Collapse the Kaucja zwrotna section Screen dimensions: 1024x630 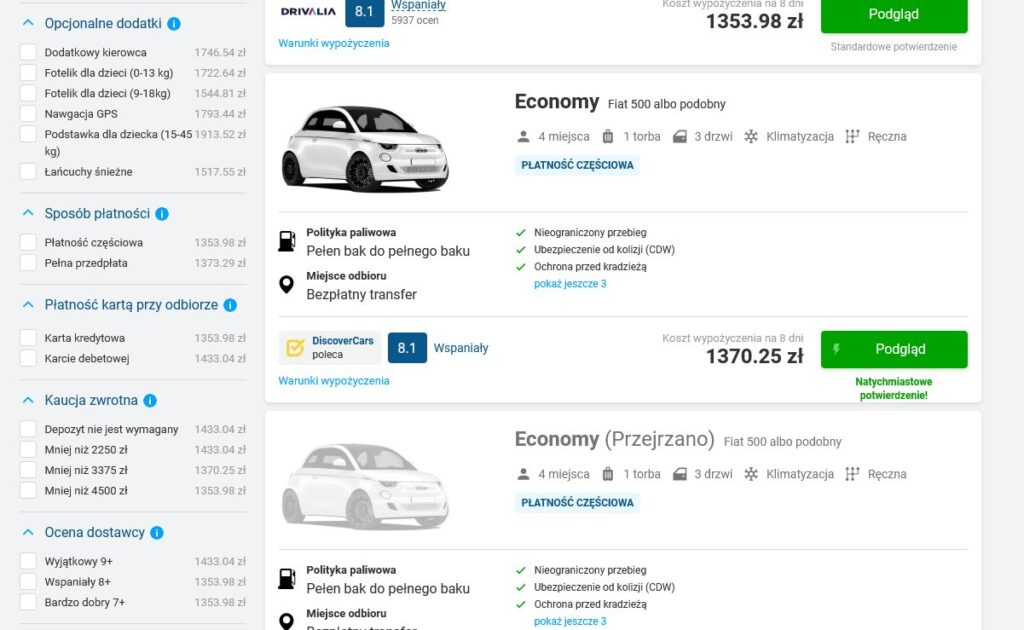click(x=28, y=400)
